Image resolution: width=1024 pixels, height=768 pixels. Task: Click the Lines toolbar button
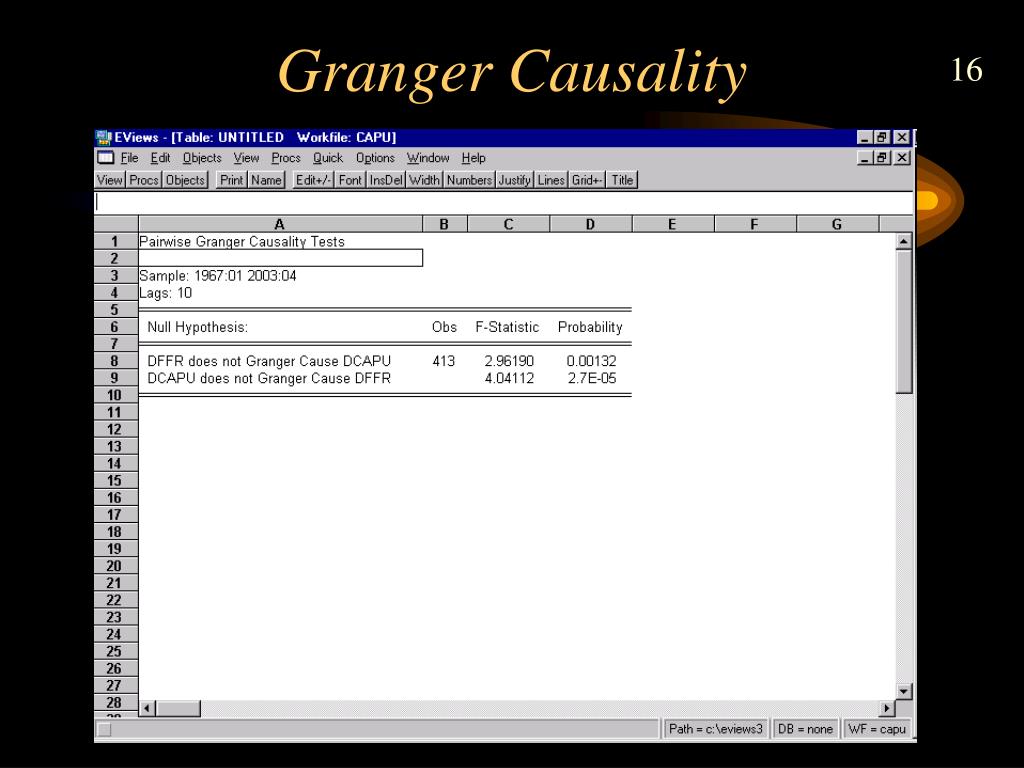(551, 180)
